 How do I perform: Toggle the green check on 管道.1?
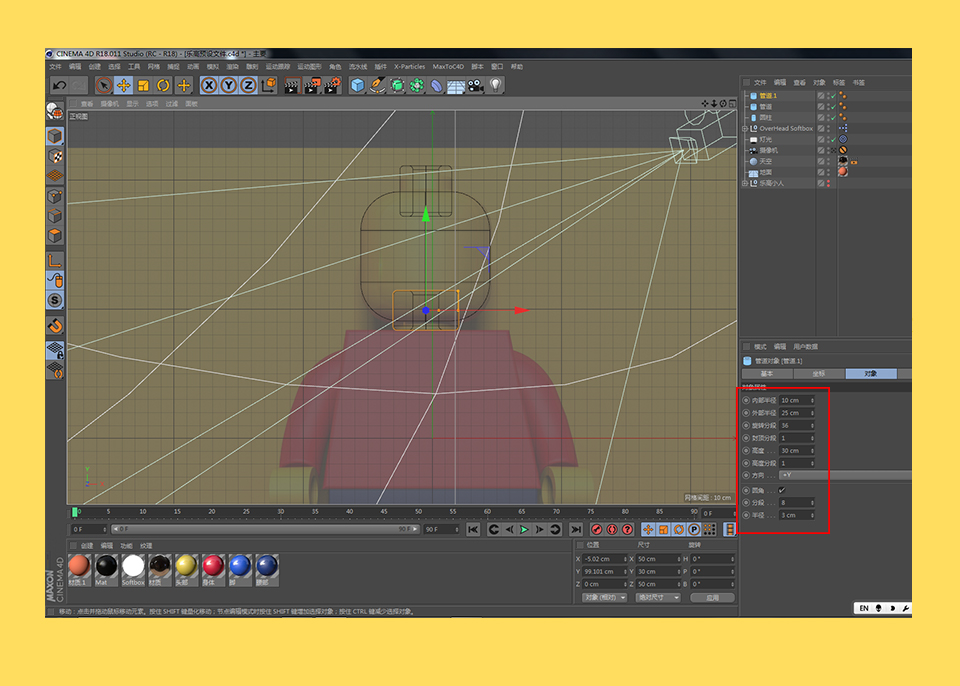[x=834, y=96]
